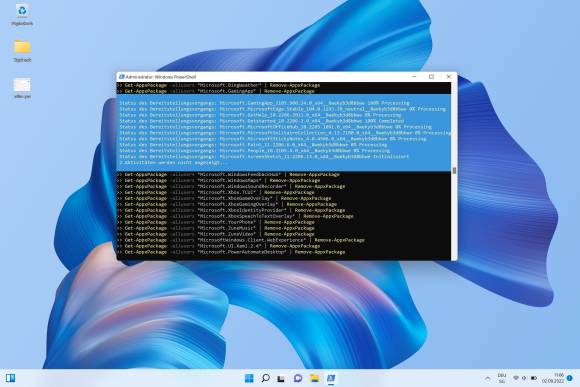Viewport: 580px width, 387px height.
Task: Click the Microsoft.BingWeather command line
Action: [219, 85]
